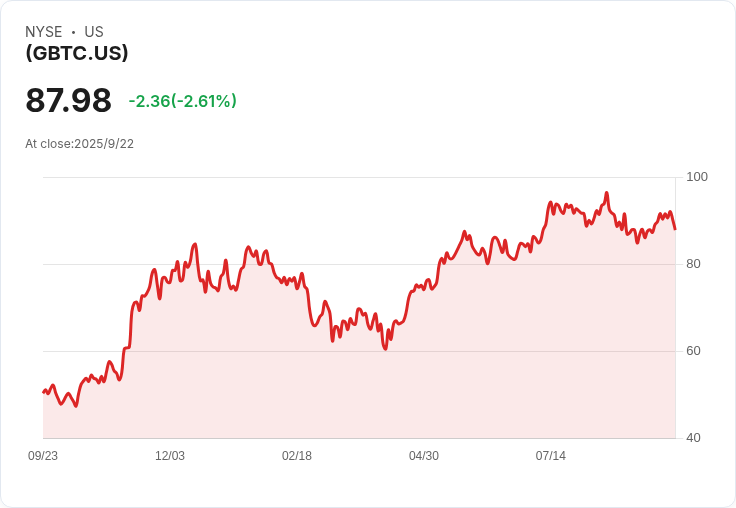Click the 80 y-axis label
Viewport: 736px width, 508px height.
click(694, 264)
